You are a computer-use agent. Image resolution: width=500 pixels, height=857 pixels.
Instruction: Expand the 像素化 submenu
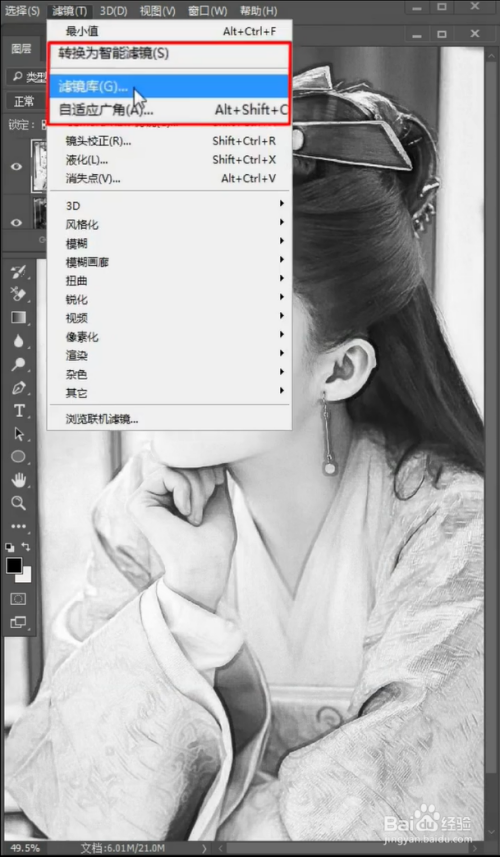tap(169, 337)
